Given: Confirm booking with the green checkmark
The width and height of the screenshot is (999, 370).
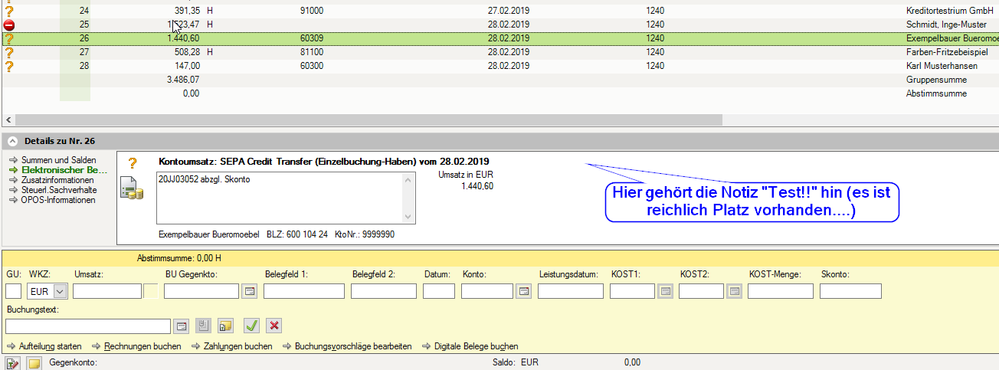Looking at the screenshot, I should click(x=251, y=326).
